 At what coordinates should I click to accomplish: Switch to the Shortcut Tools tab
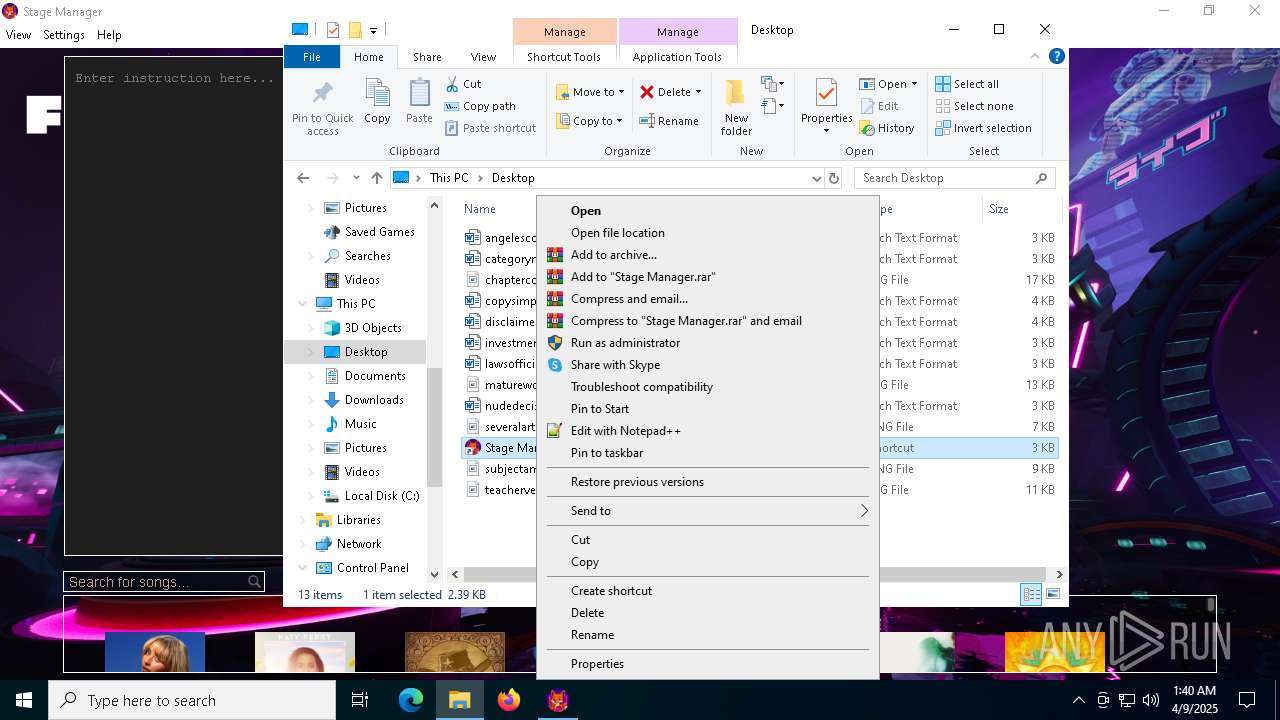click(564, 57)
